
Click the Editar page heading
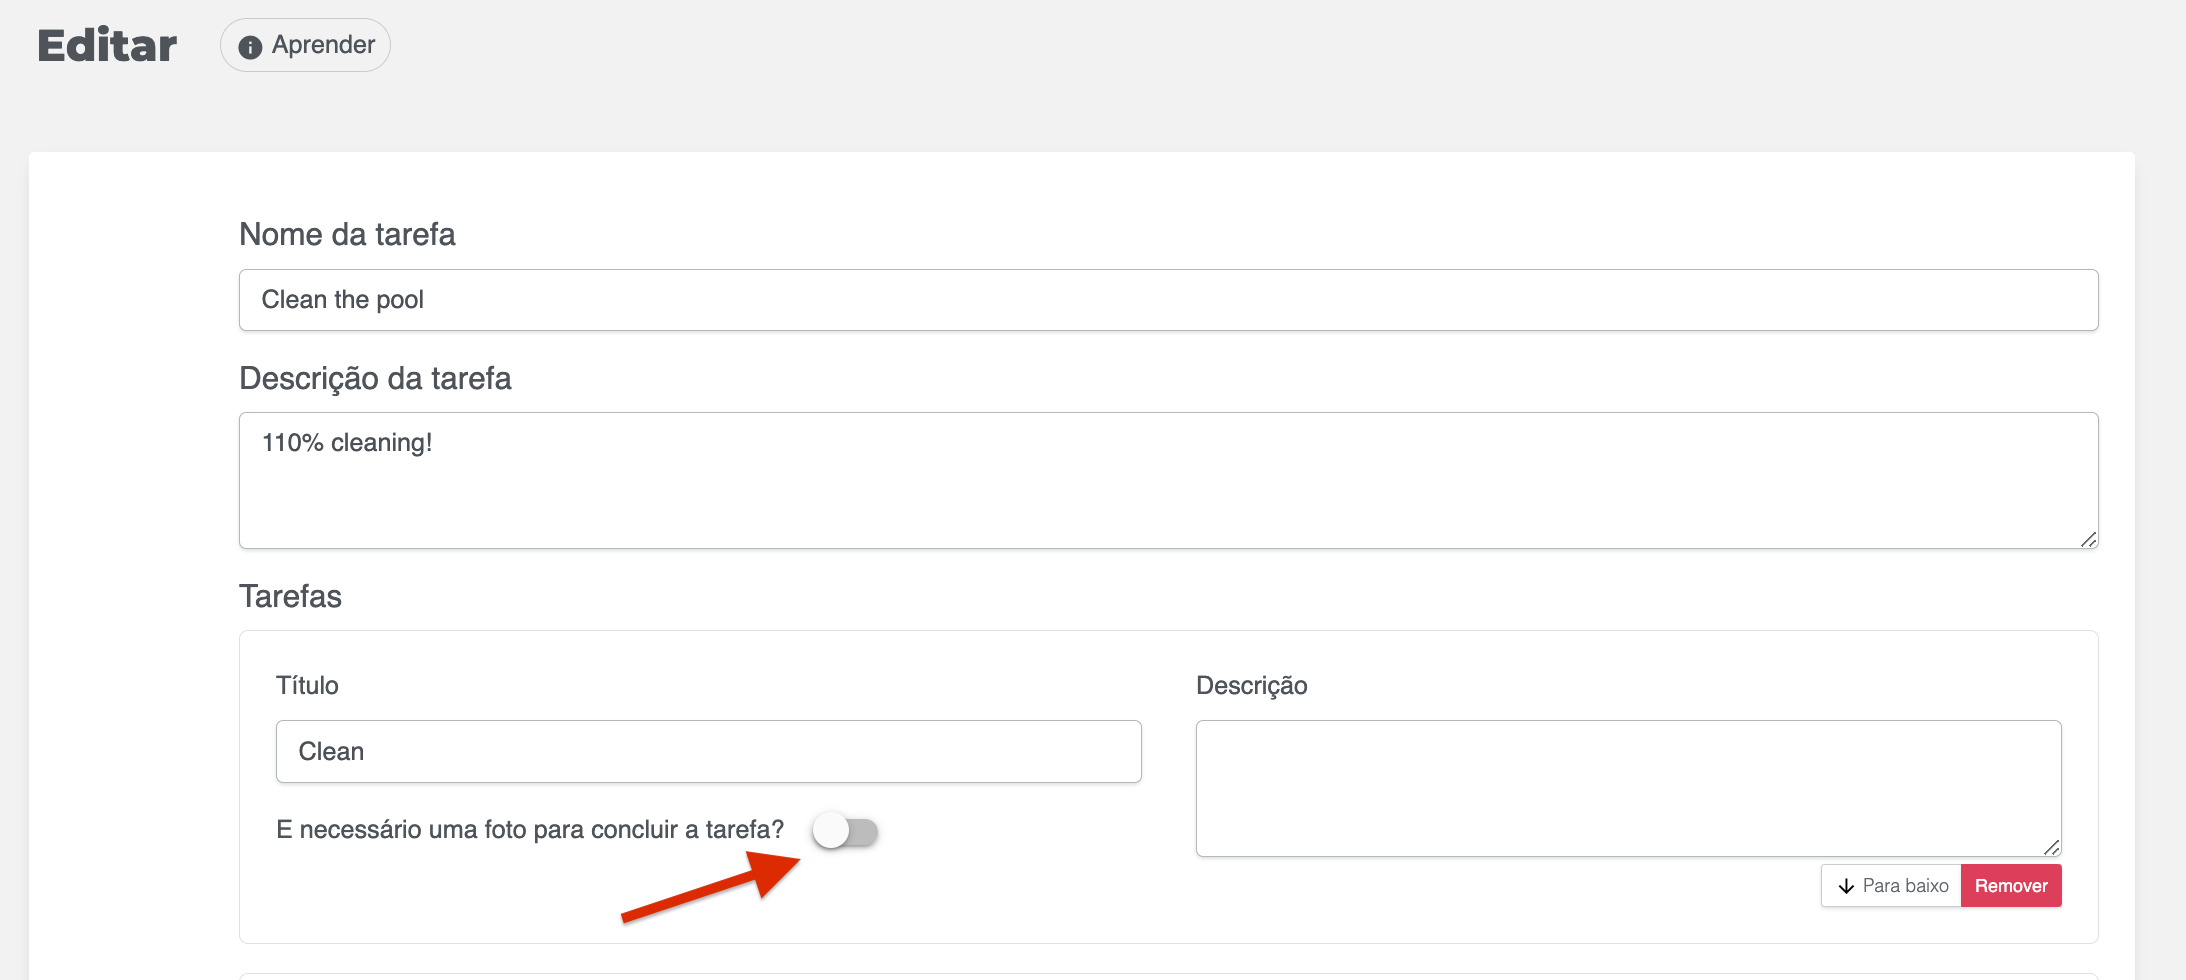107,46
